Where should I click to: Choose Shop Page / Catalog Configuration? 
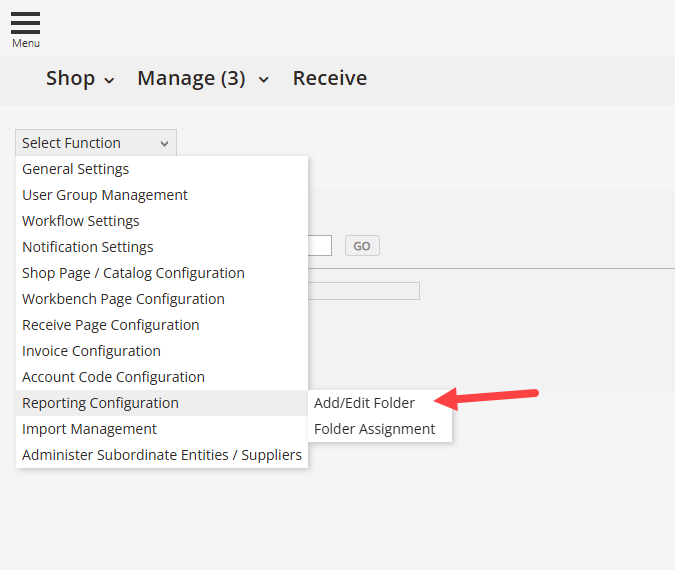tap(162, 273)
